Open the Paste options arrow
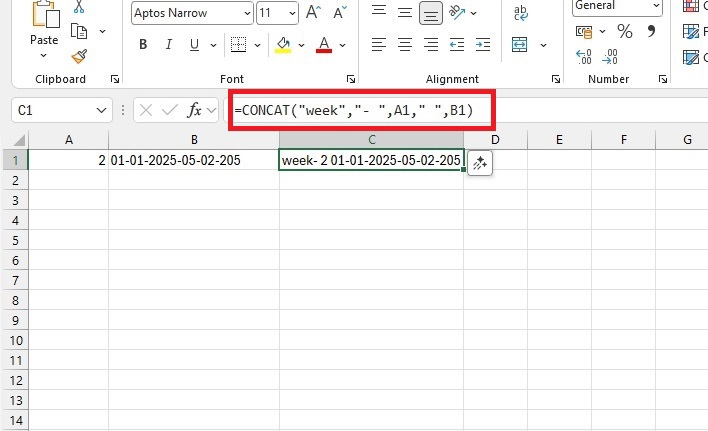 click(43, 56)
